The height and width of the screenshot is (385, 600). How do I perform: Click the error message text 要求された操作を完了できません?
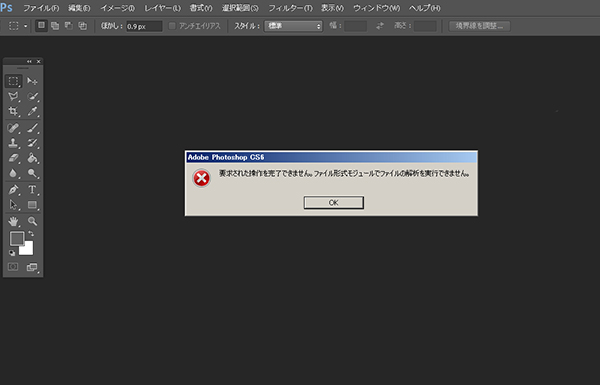266,173
